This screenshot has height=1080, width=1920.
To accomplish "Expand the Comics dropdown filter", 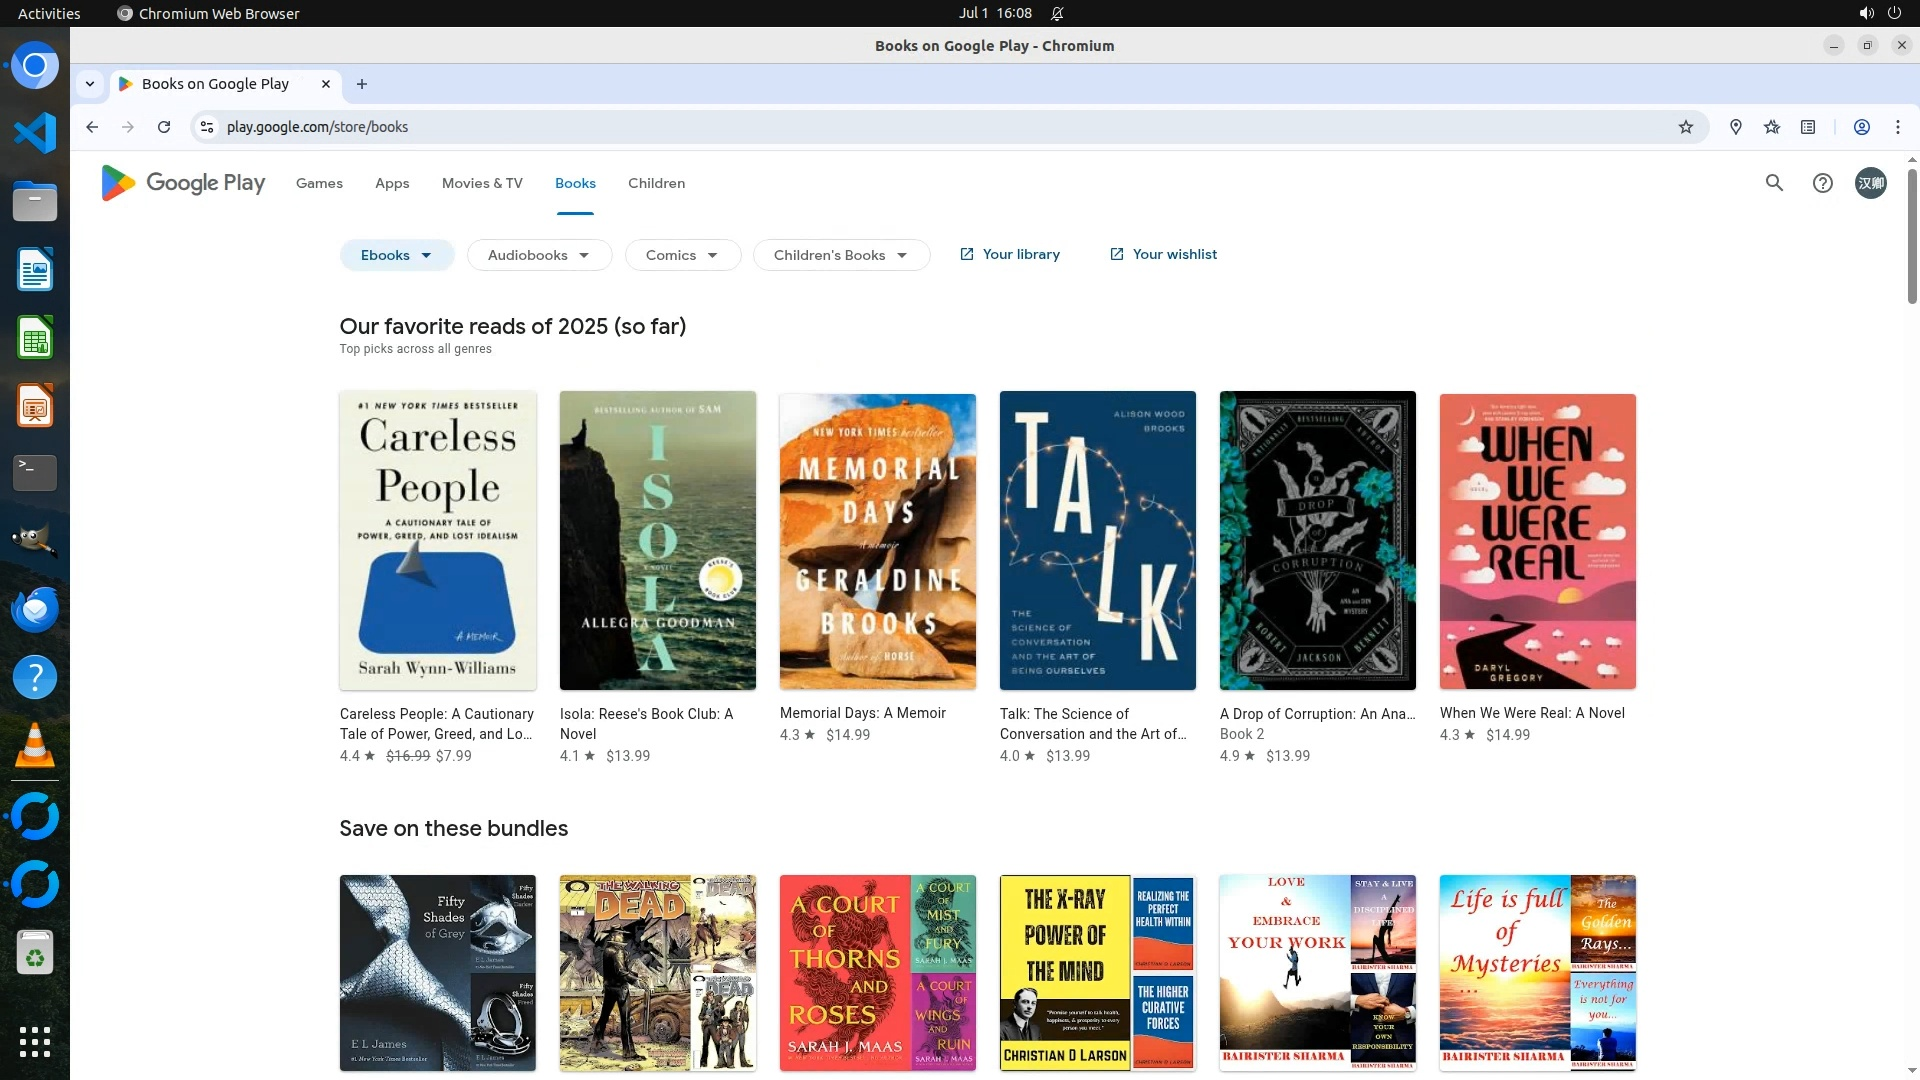I will click(x=682, y=255).
